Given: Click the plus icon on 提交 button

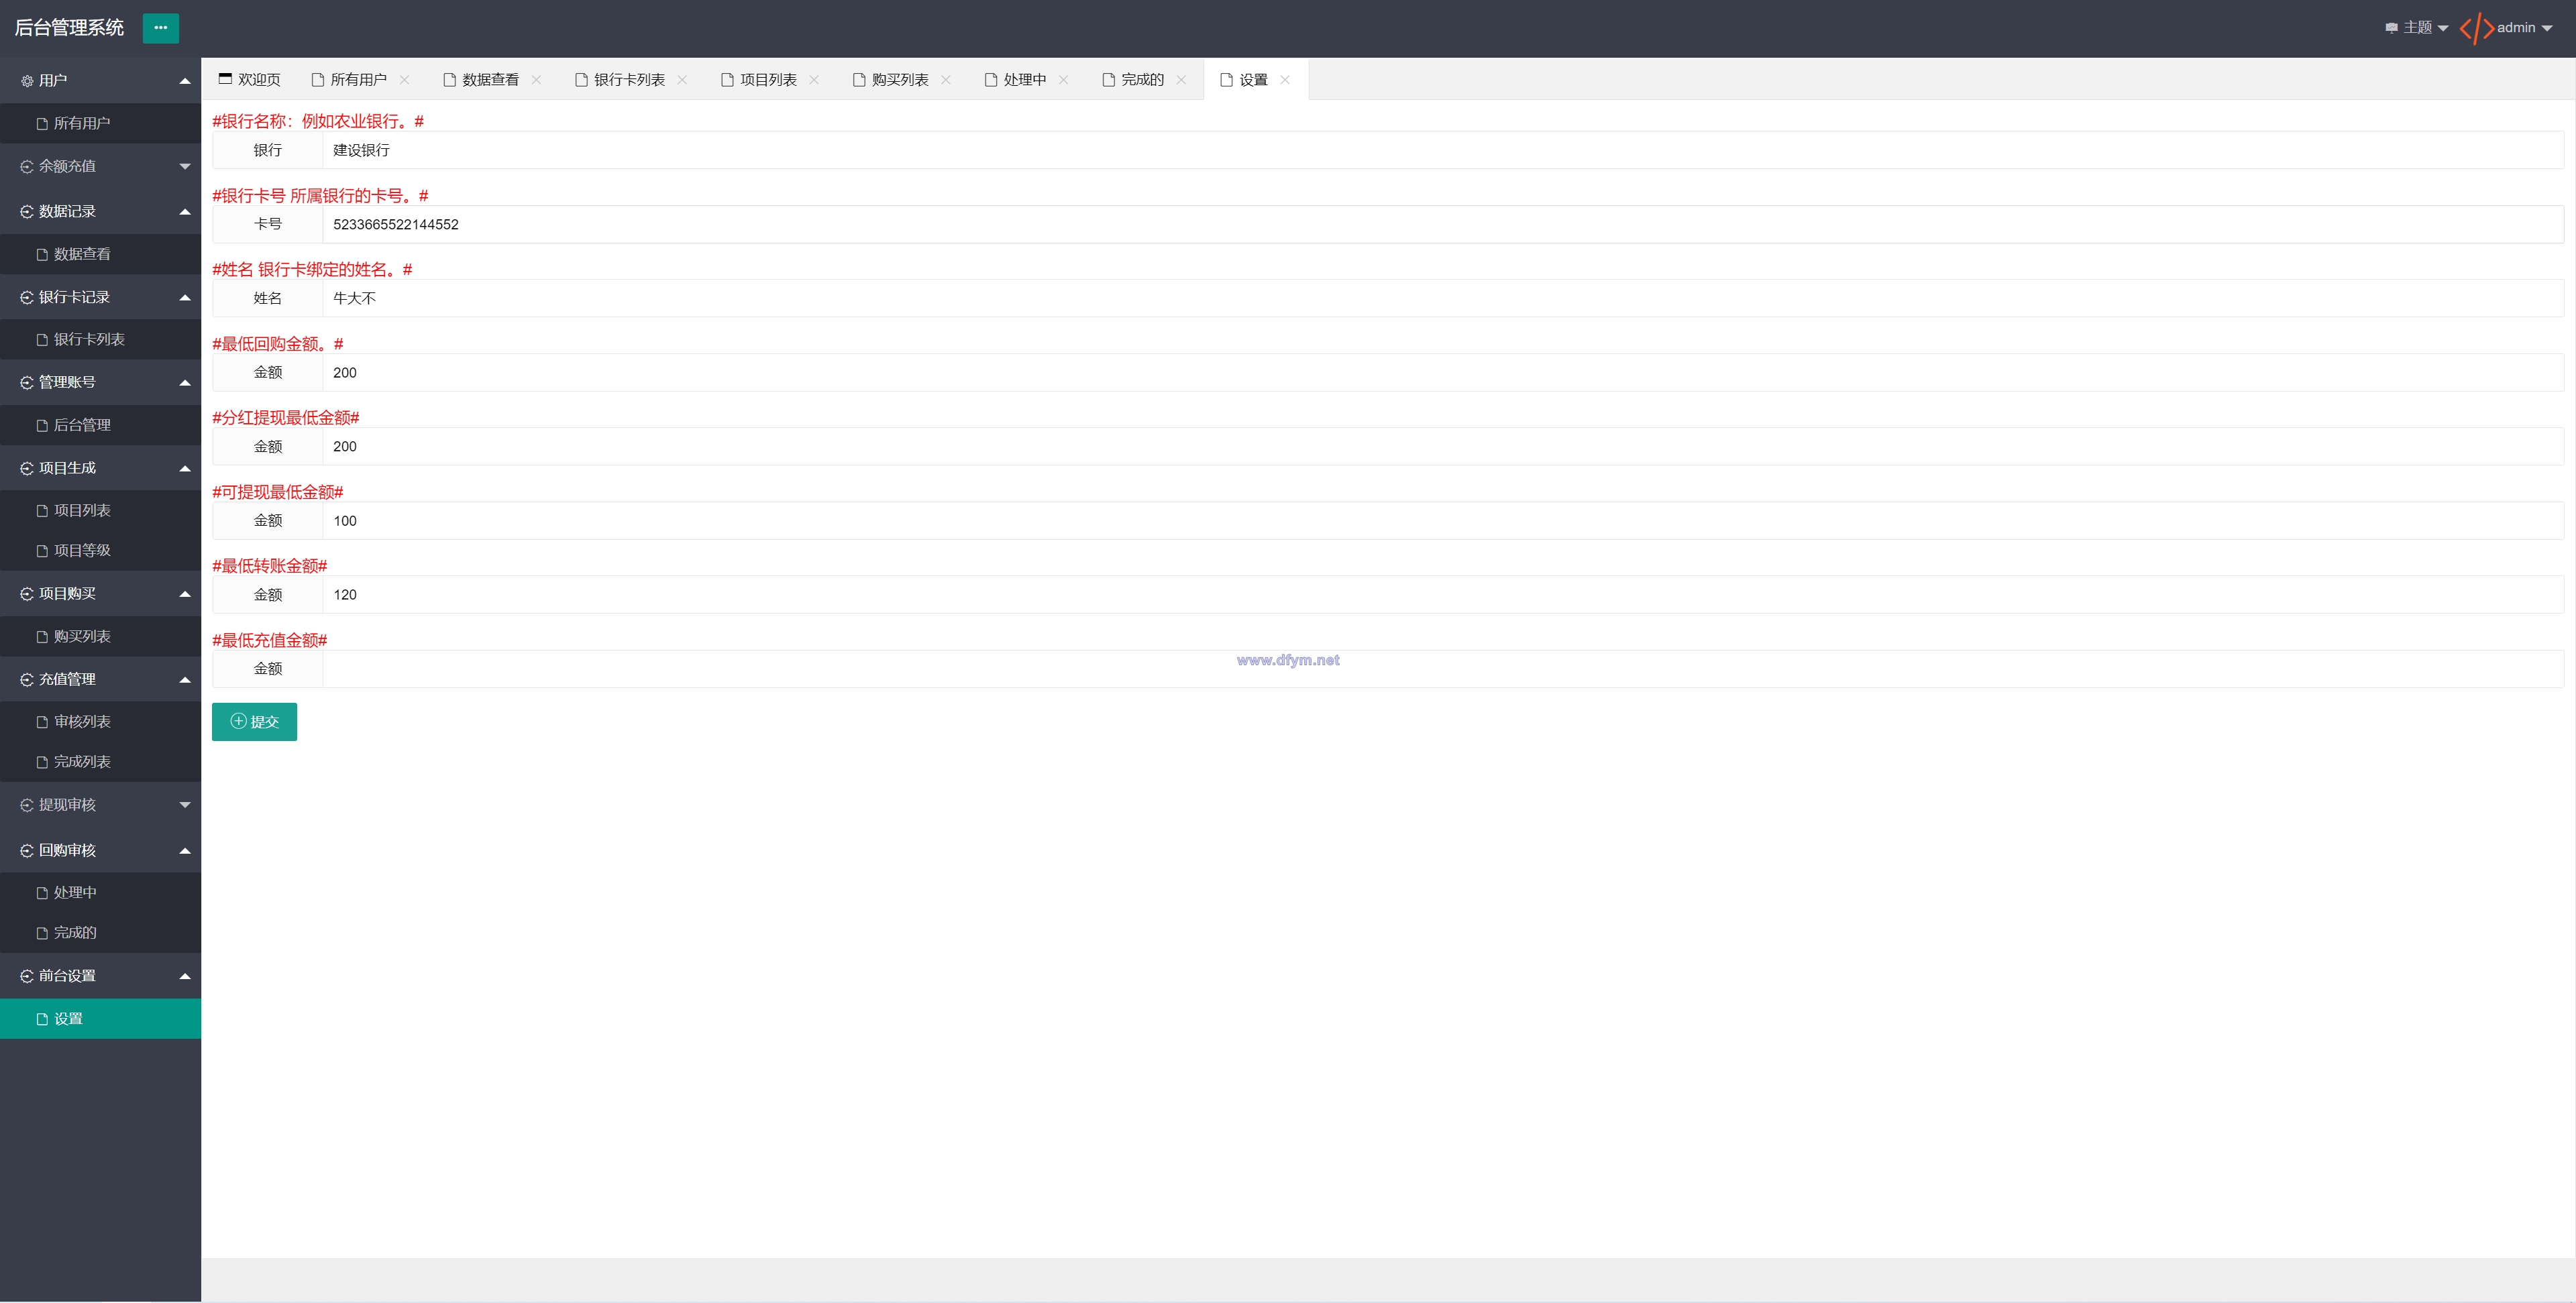Looking at the screenshot, I should pos(238,721).
